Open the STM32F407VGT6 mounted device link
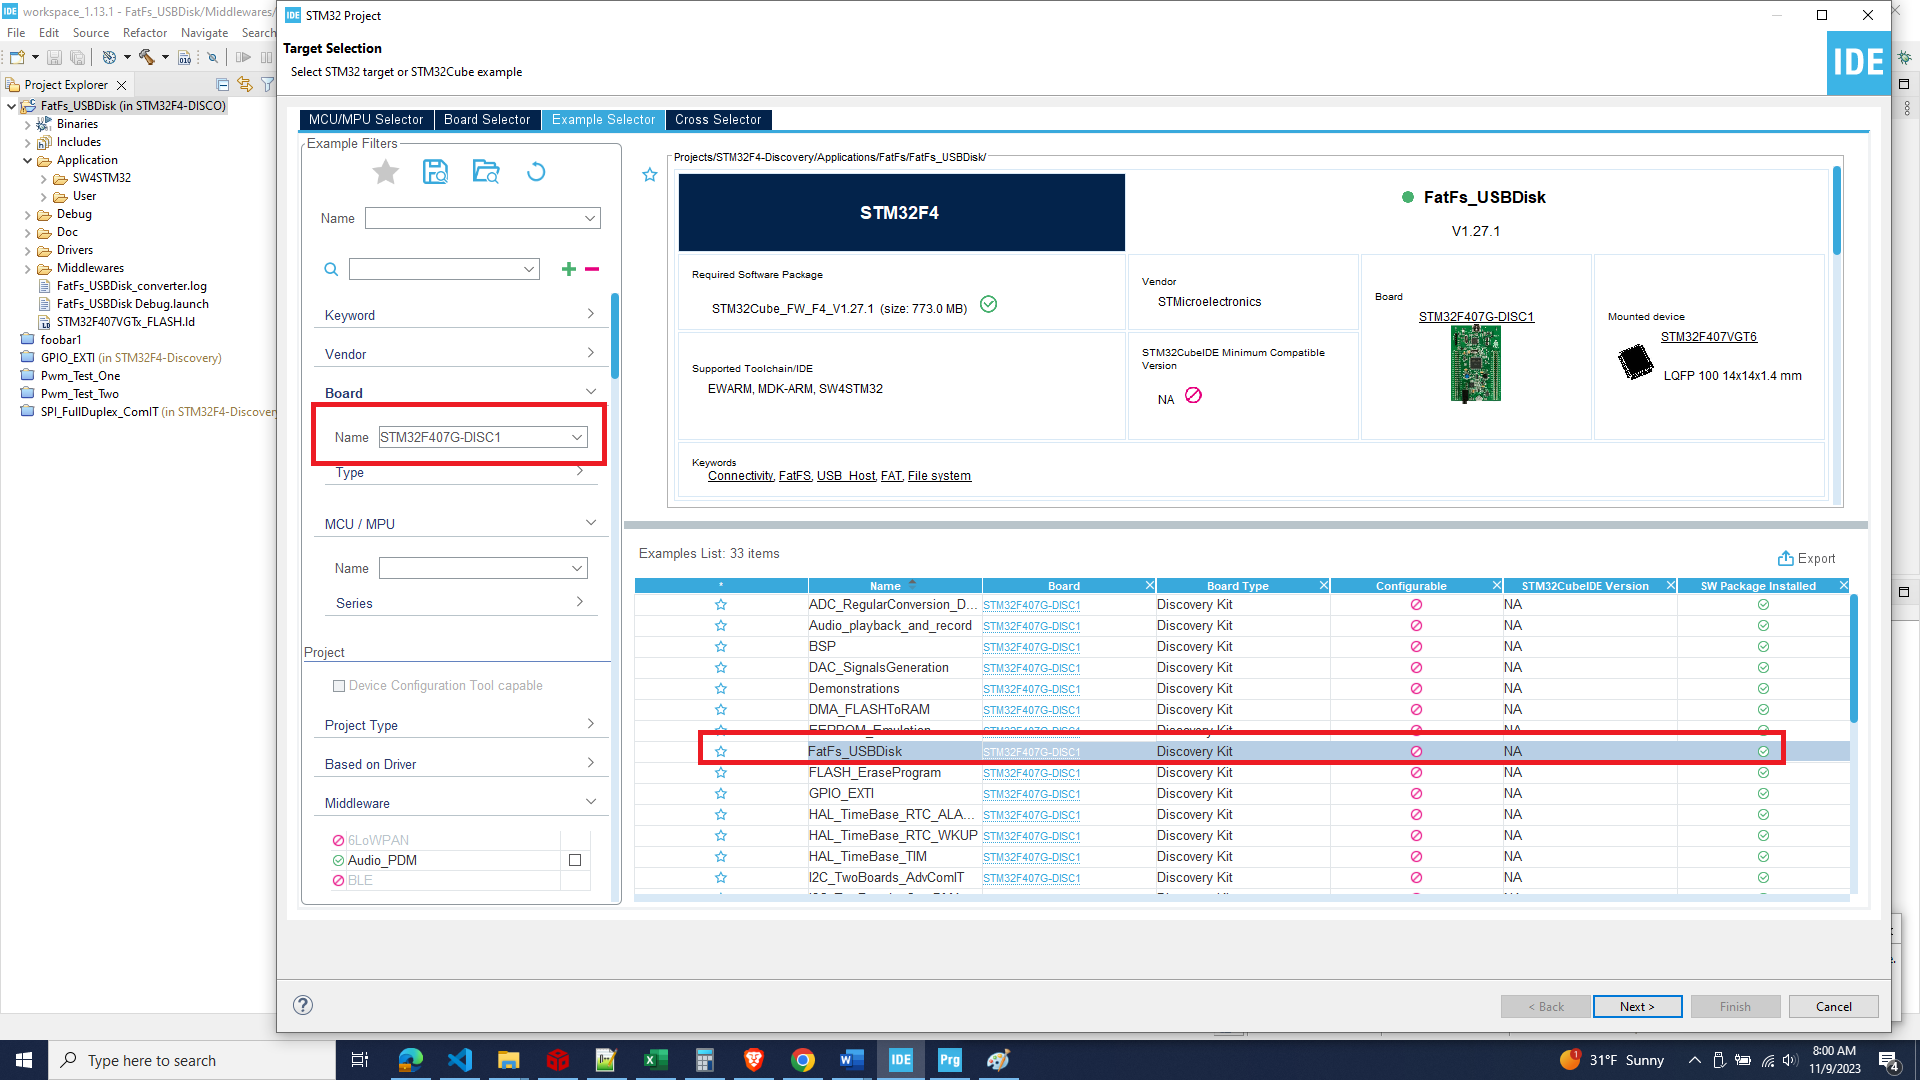Image resolution: width=1920 pixels, height=1080 pixels. (x=1708, y=337)
